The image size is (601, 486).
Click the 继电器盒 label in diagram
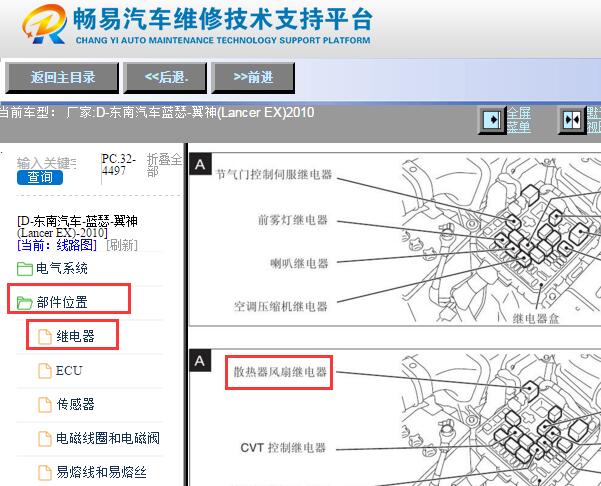point(536,318)
